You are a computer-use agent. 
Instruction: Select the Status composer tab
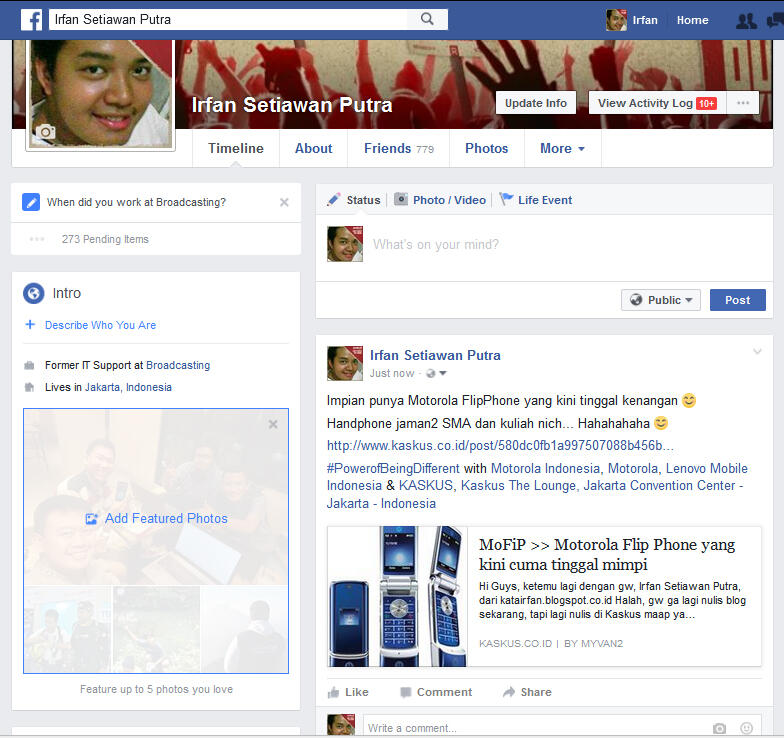pyautogui.click(x=354, y=200)
